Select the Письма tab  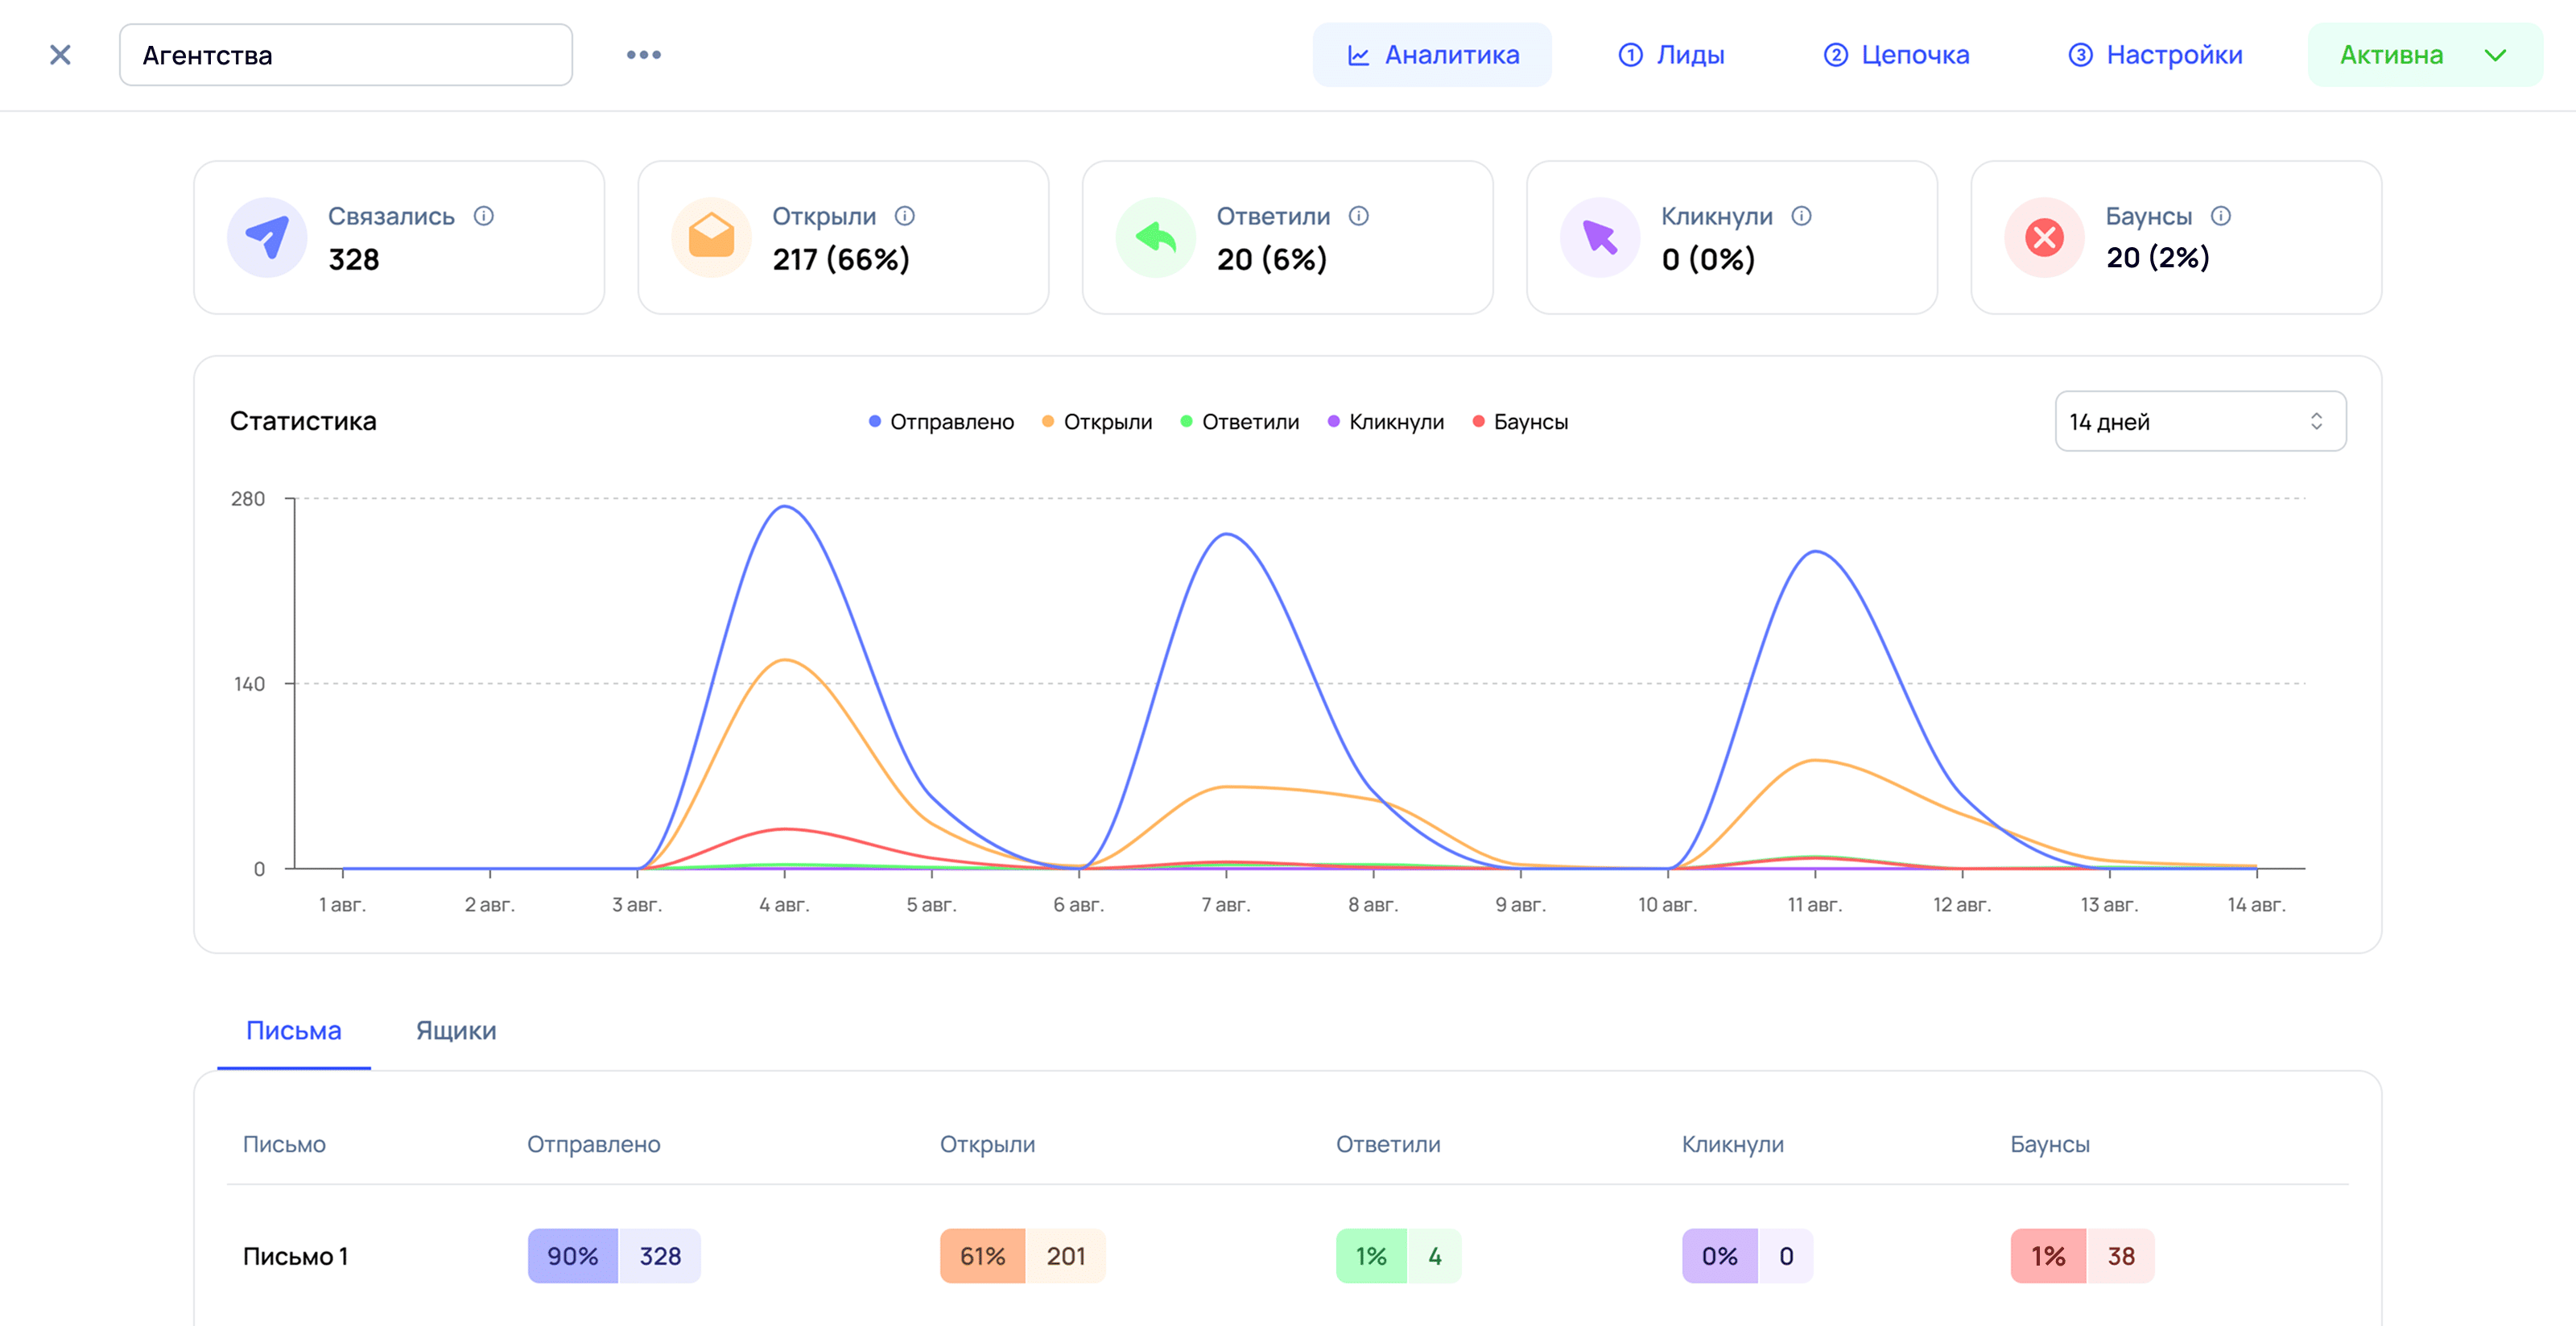293,1031
